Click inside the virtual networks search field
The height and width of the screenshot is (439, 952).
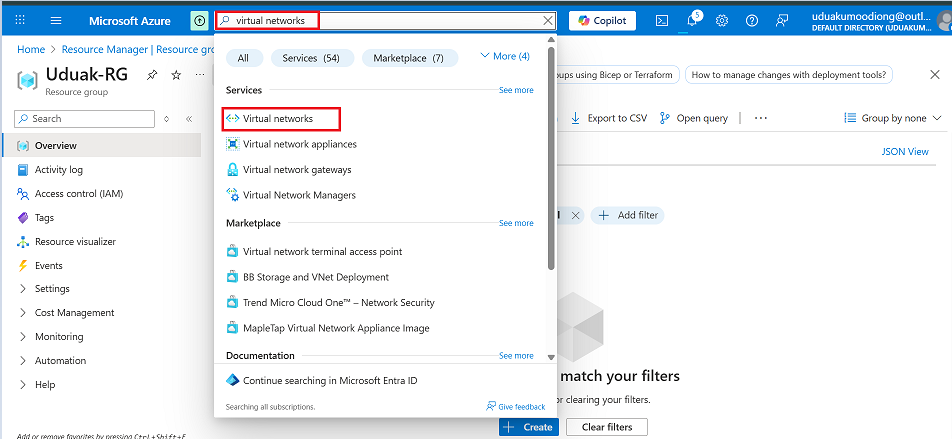386,21
